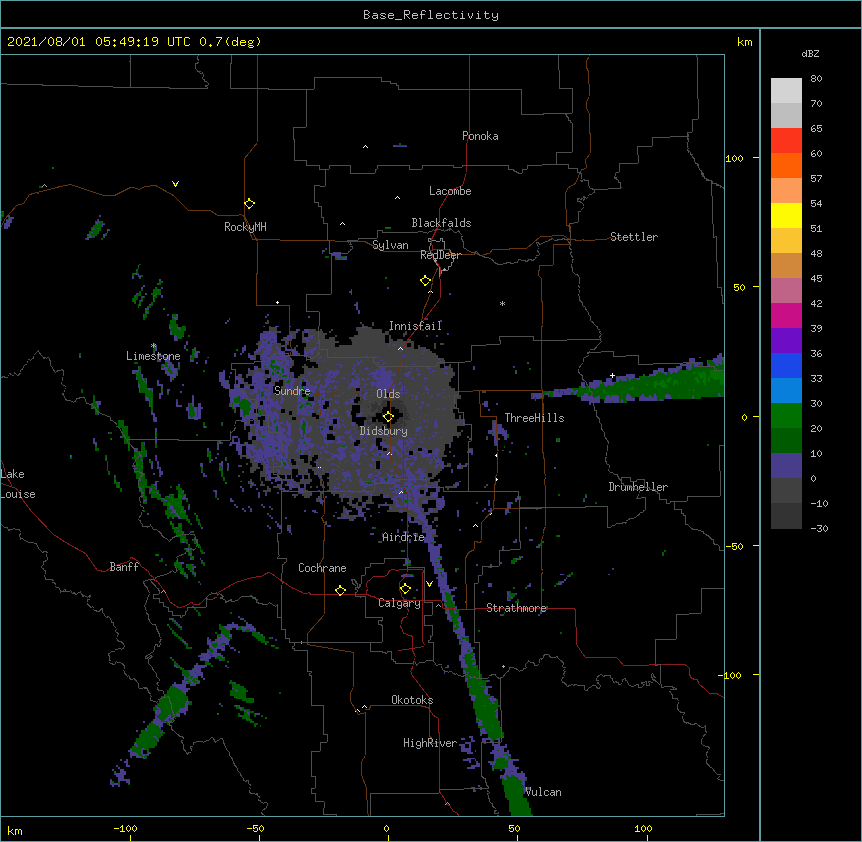
Task: Click the yellow diamond marker under Cochrane
Action: (x=340, y=590)
